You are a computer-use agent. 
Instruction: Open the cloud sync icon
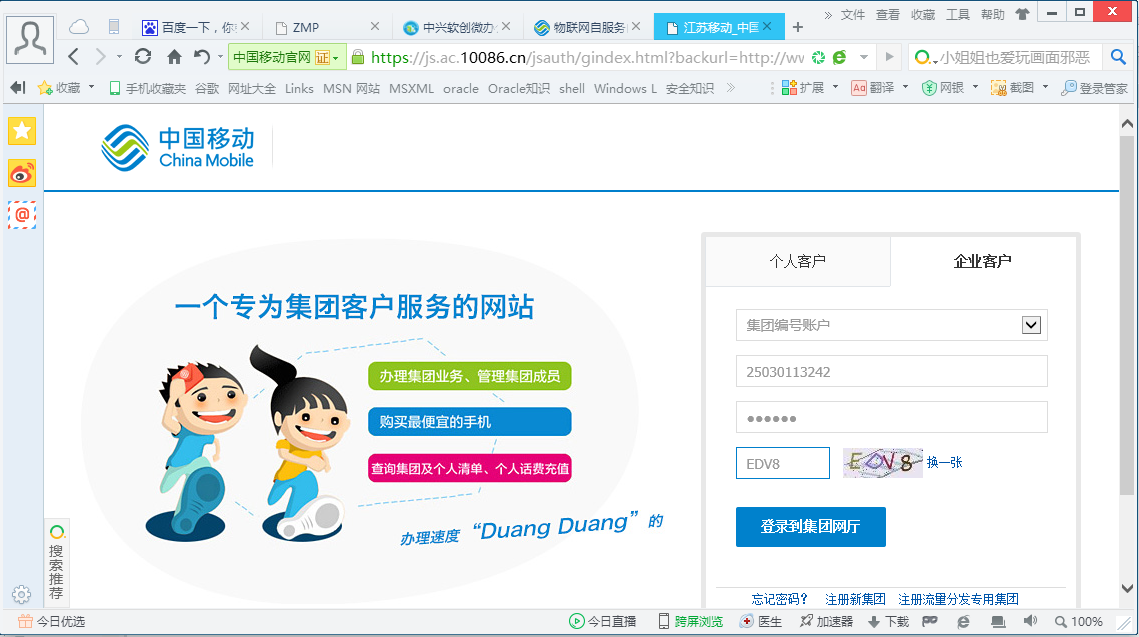(x=79, y=28)
